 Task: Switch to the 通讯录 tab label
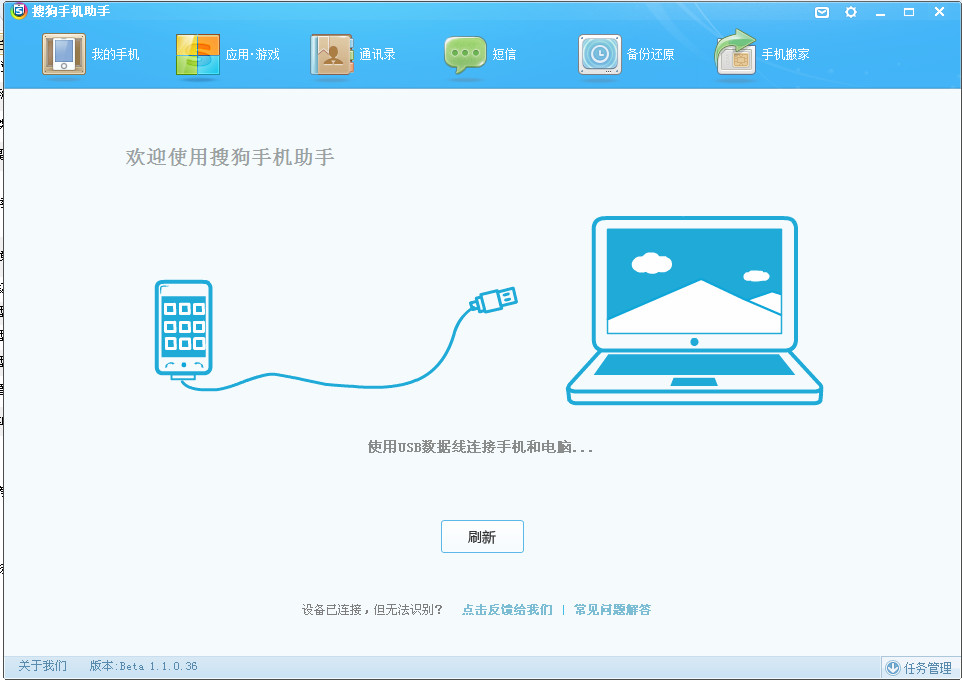(x=377, y=55)
